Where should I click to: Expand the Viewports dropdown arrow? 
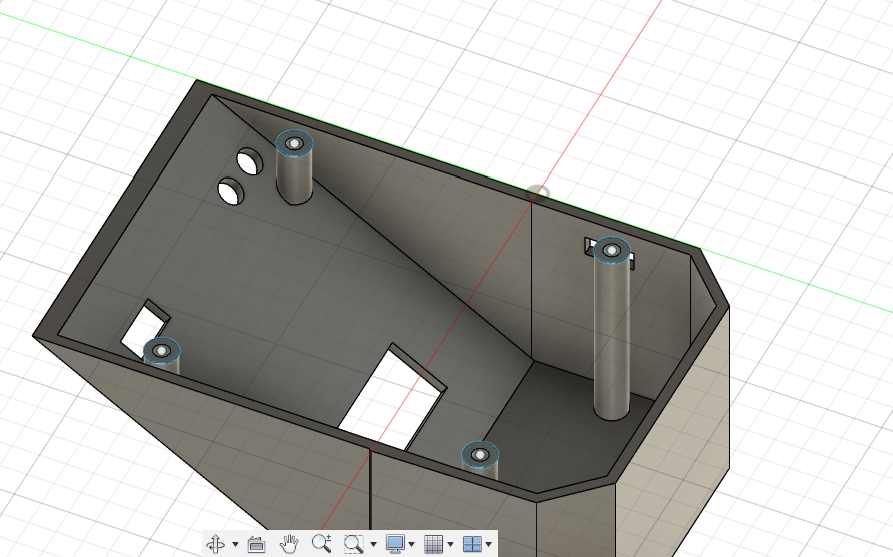point(488,545)
